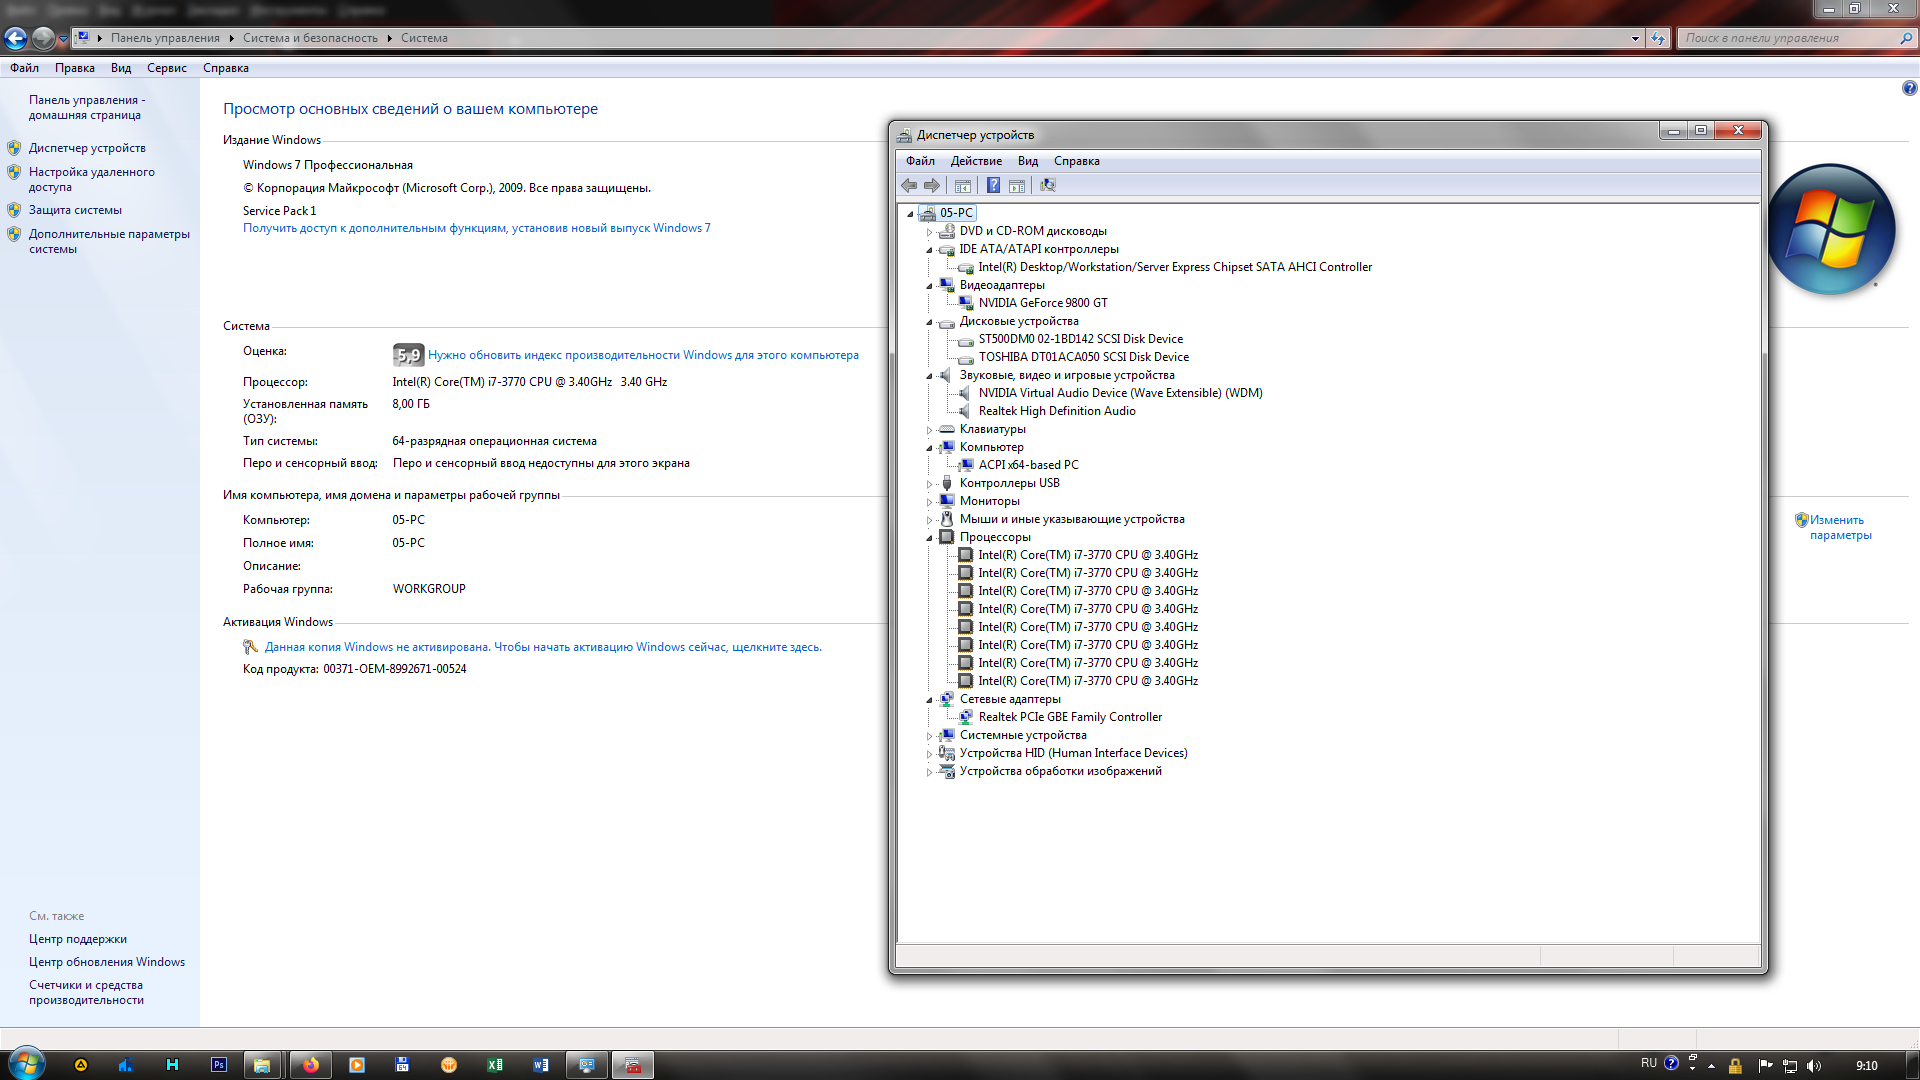The height and width of the screenshot is (1080, 1920).
Task: Select ACPI x64-based PC entry
Action: point(1028,465)
